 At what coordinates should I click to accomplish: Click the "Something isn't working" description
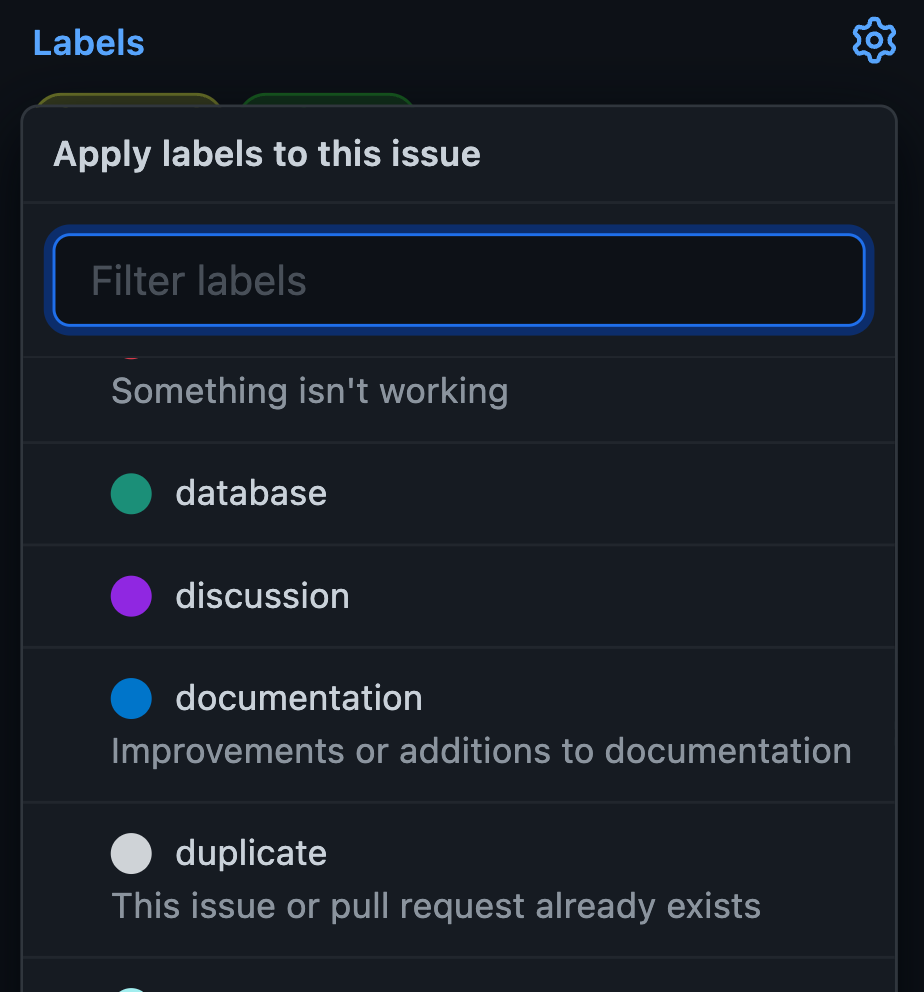coord(309,391)
